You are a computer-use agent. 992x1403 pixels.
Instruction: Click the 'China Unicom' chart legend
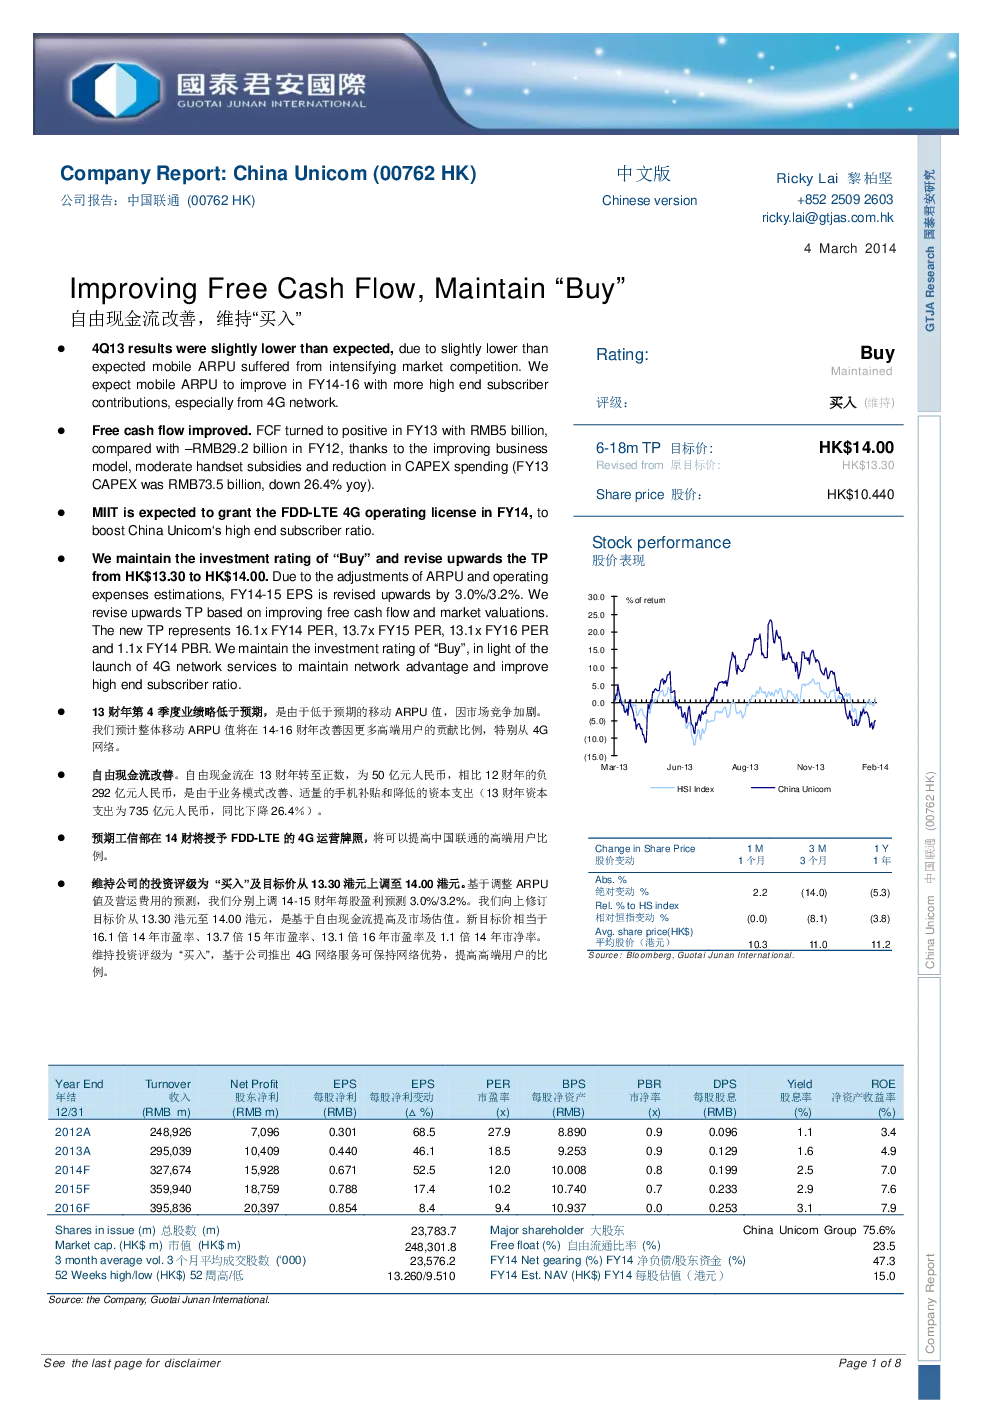point(791,789)
